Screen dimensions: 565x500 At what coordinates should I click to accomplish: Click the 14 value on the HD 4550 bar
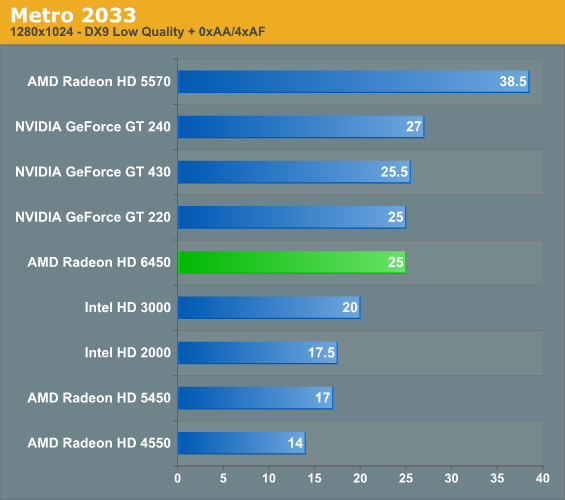click(x=295, y=443)
